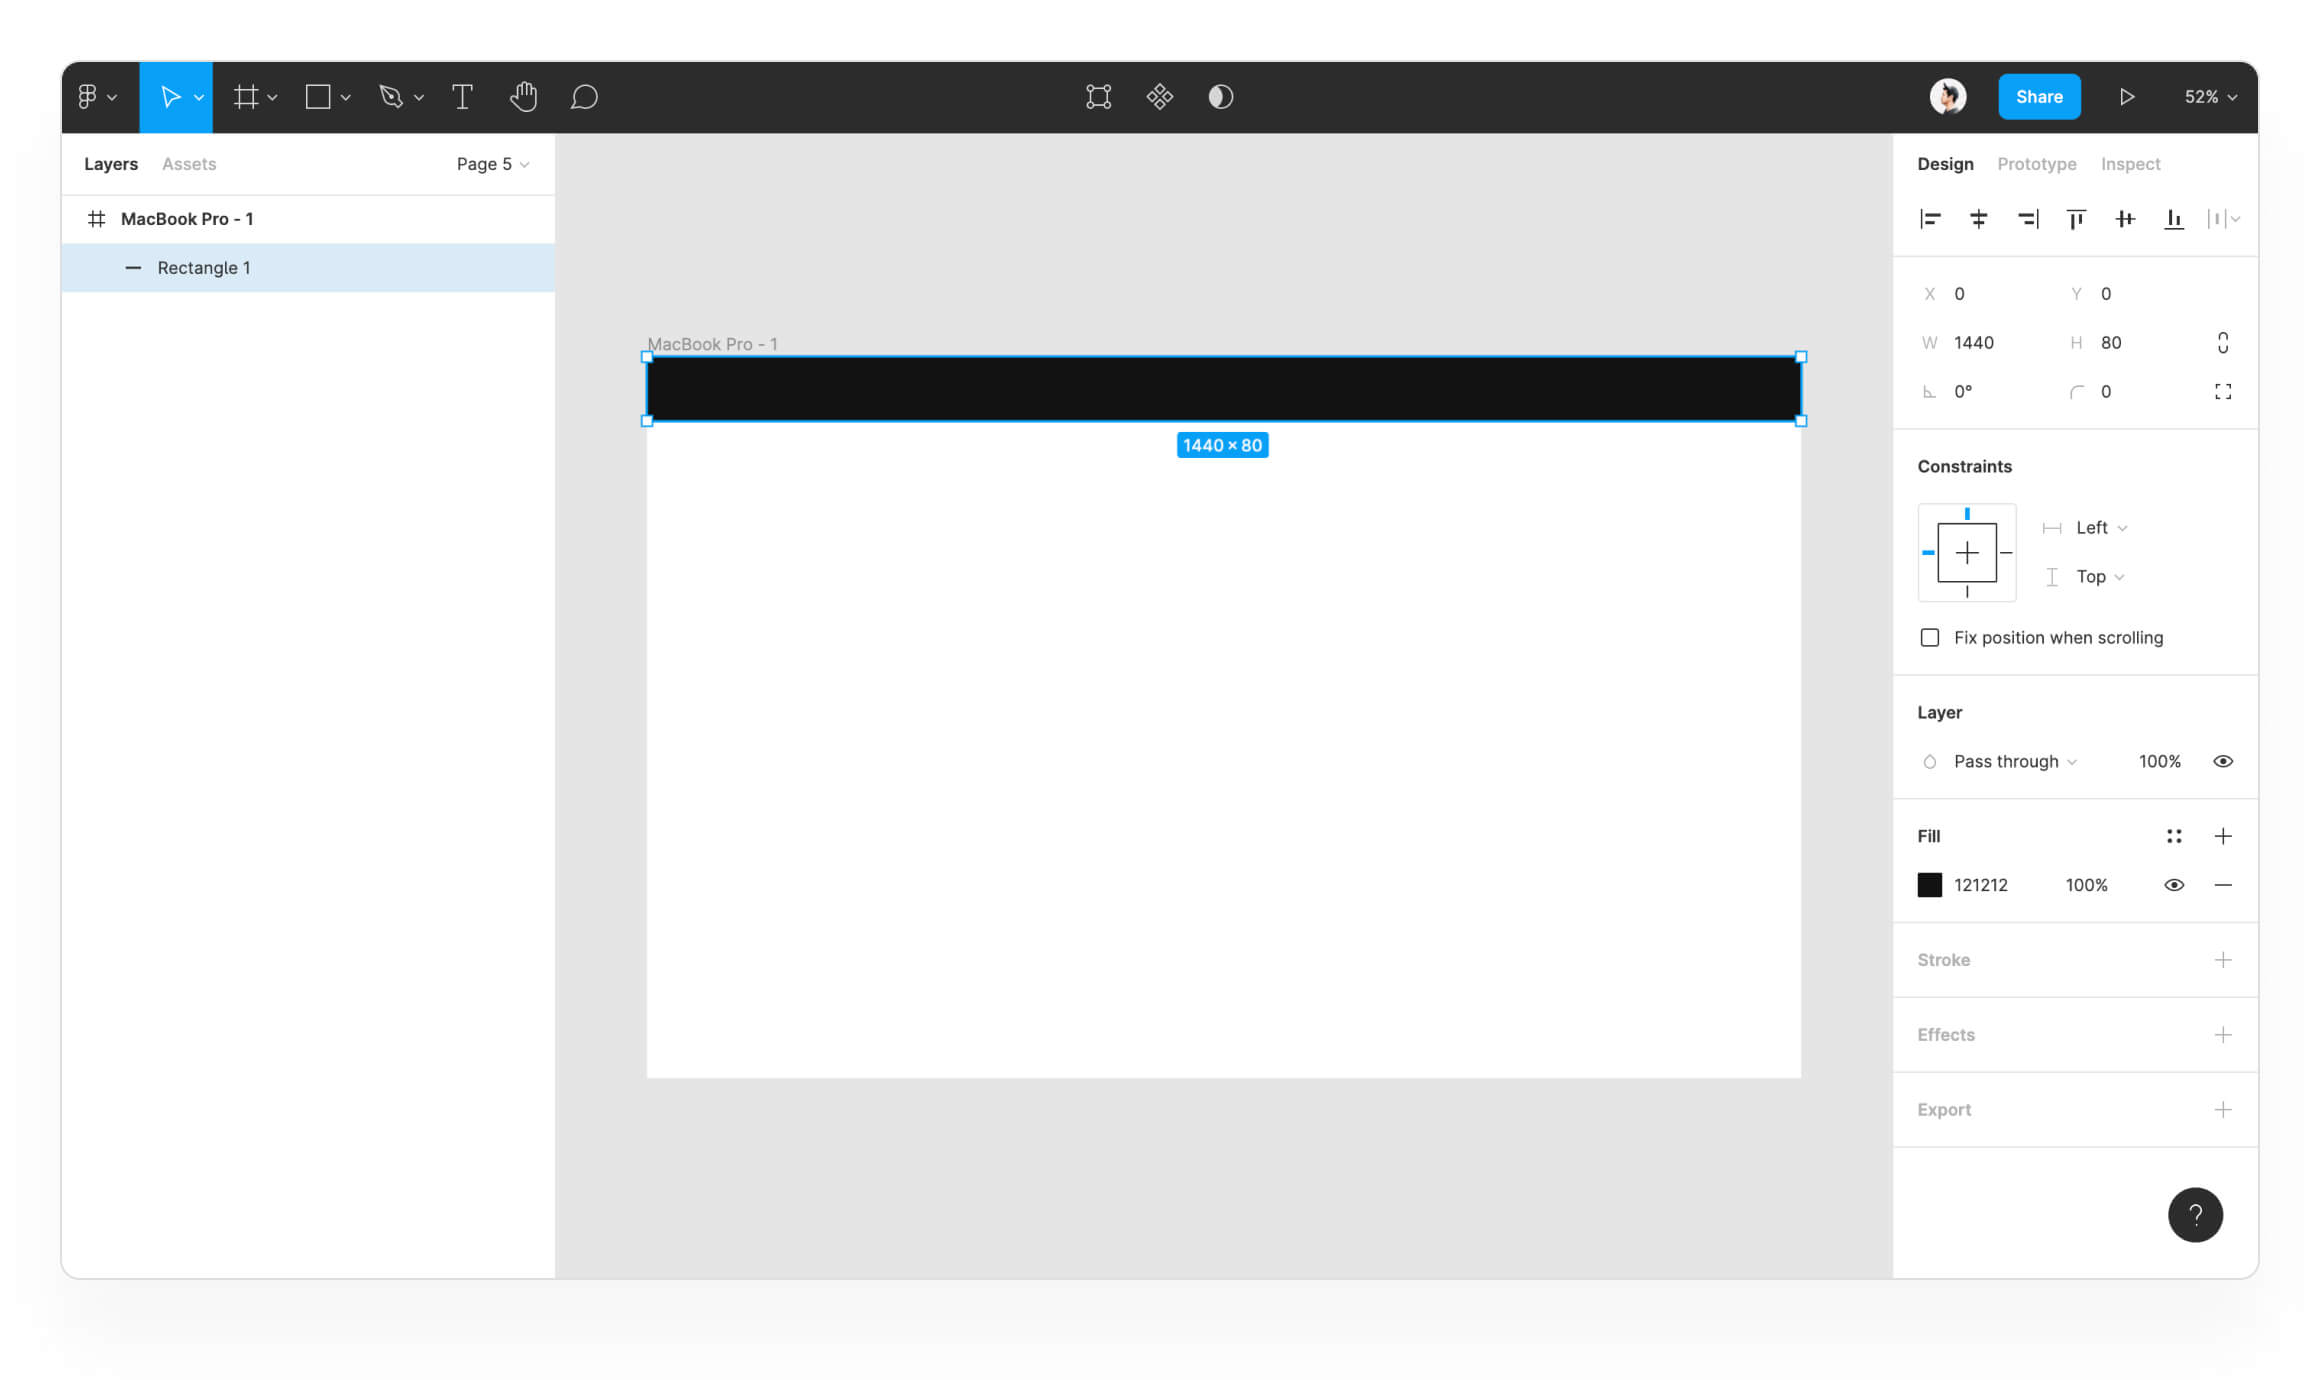Open the Page 5 dropdown
2320x1380 pixels.
492,164
